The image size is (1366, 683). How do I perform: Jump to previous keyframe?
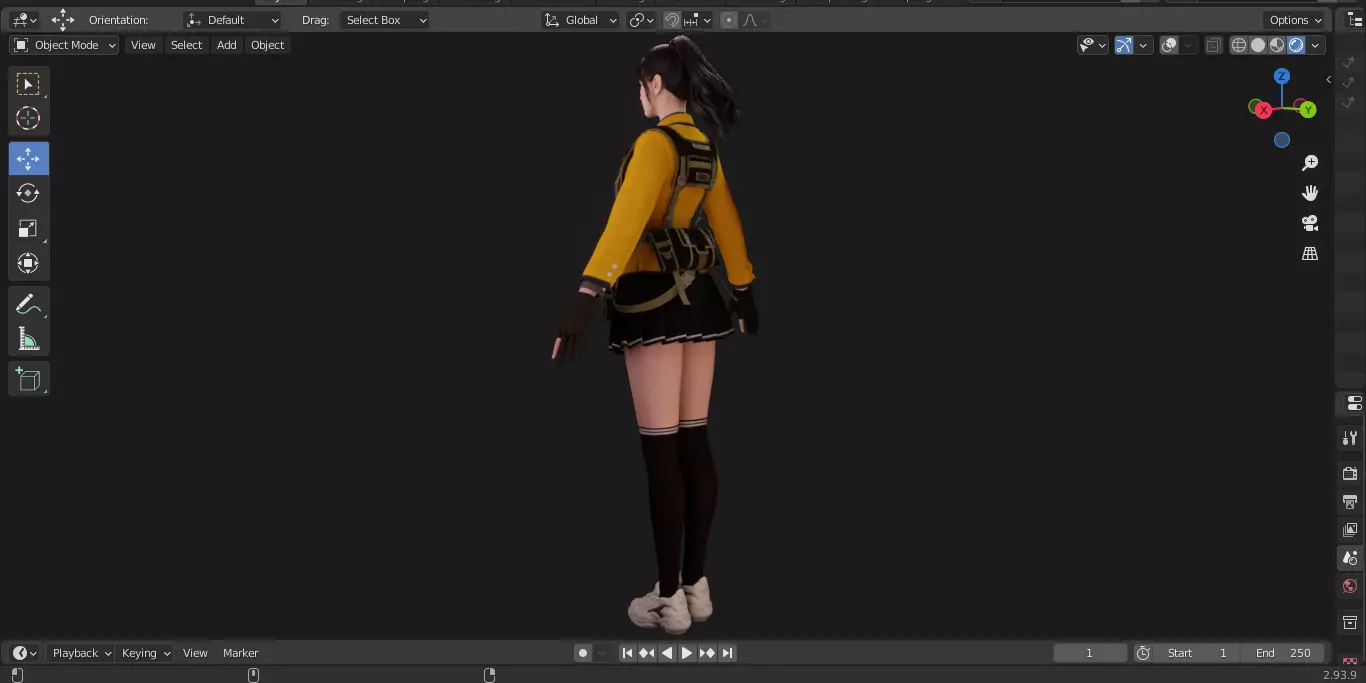click(647, 653)
